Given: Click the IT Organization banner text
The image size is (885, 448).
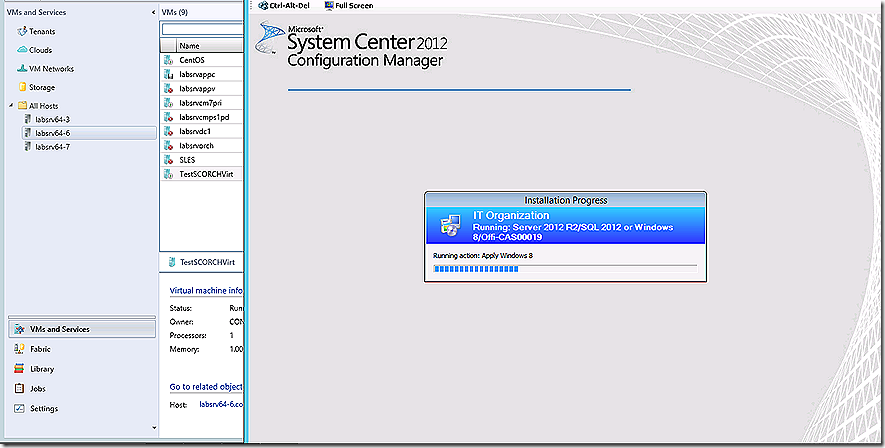Looking at the screenshot, I should 511,215.
